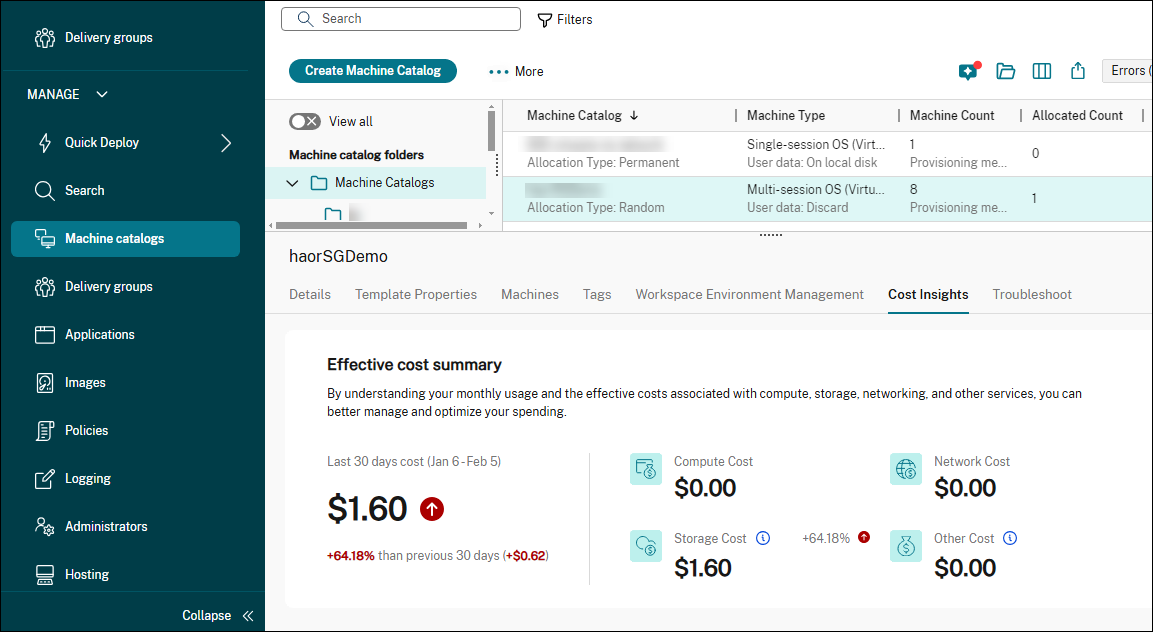Click the Create Machine Catalog button
Screen dimensions: 1153x632
click(372, 71)
